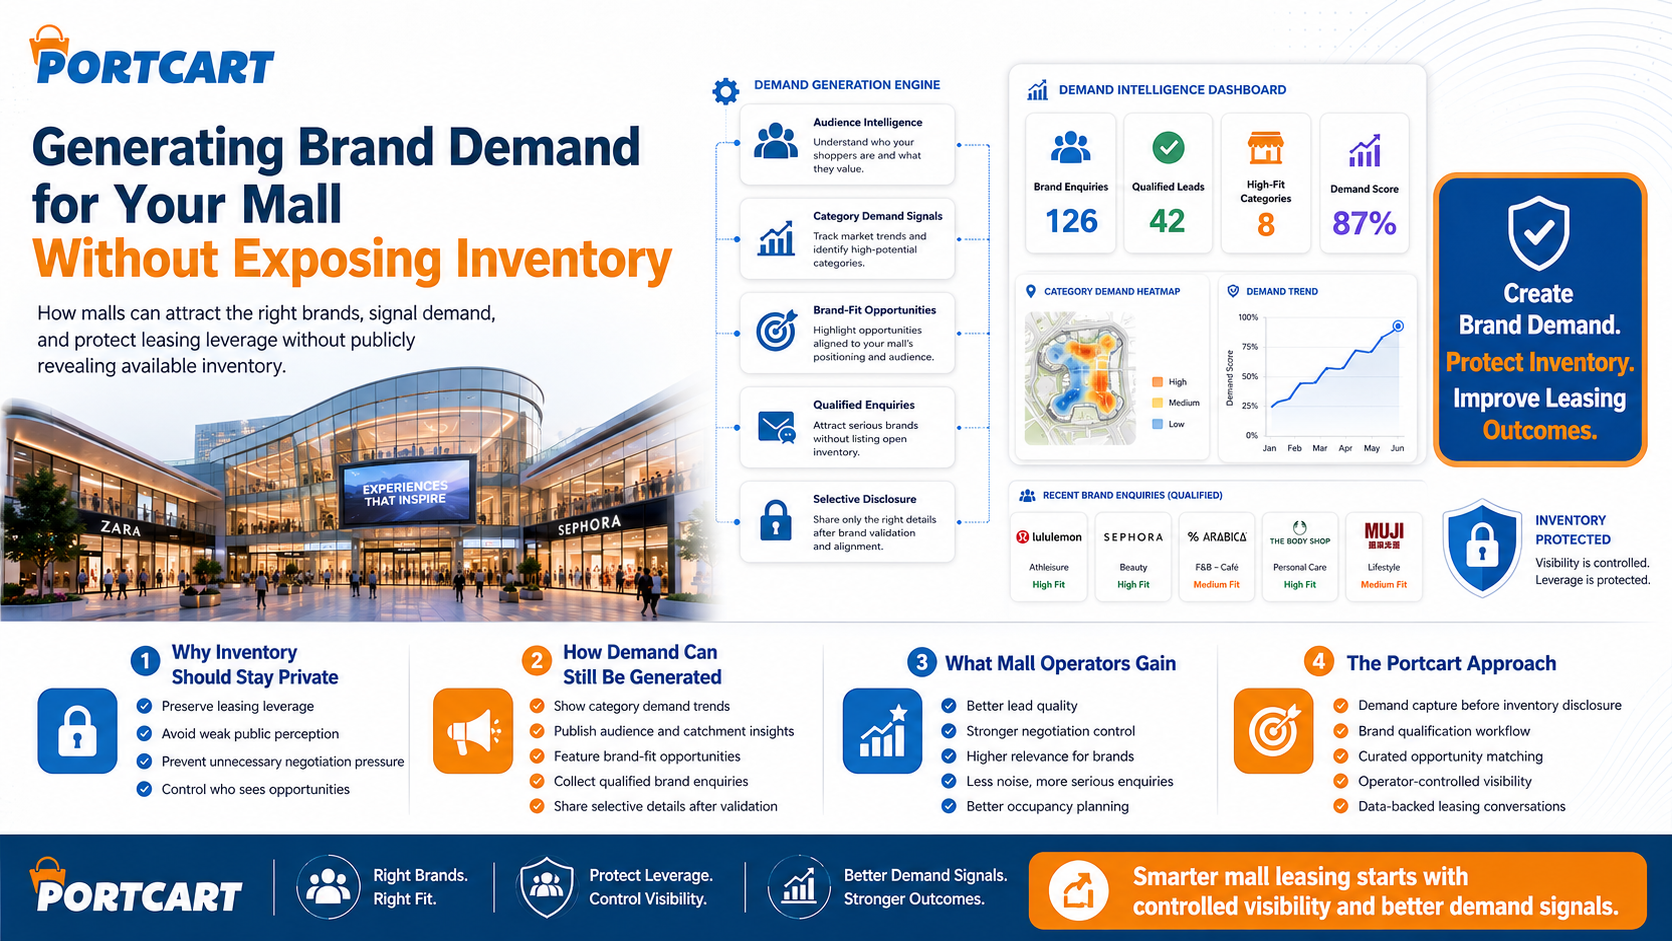1672x941 pixels.
Task: Click the footer Better Demand Signals chart icon
Action: point(798,887)
